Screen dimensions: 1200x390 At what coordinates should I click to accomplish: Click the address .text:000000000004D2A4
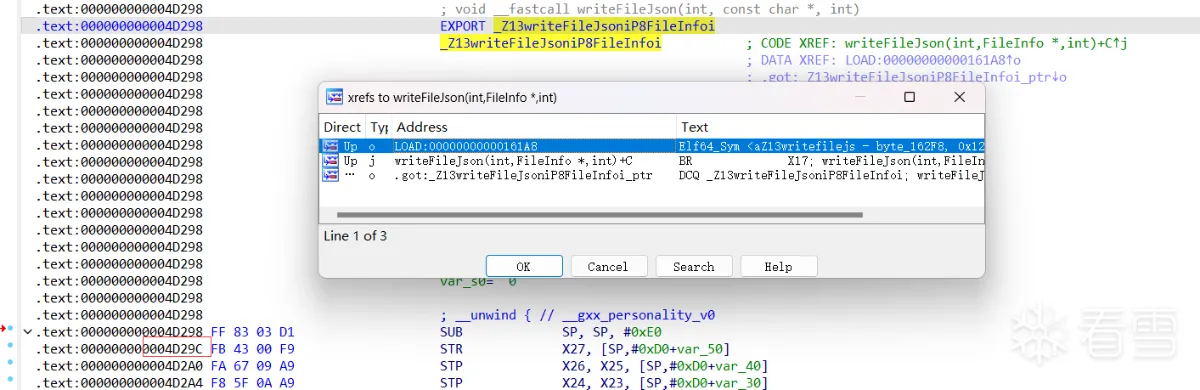point(119,382)
